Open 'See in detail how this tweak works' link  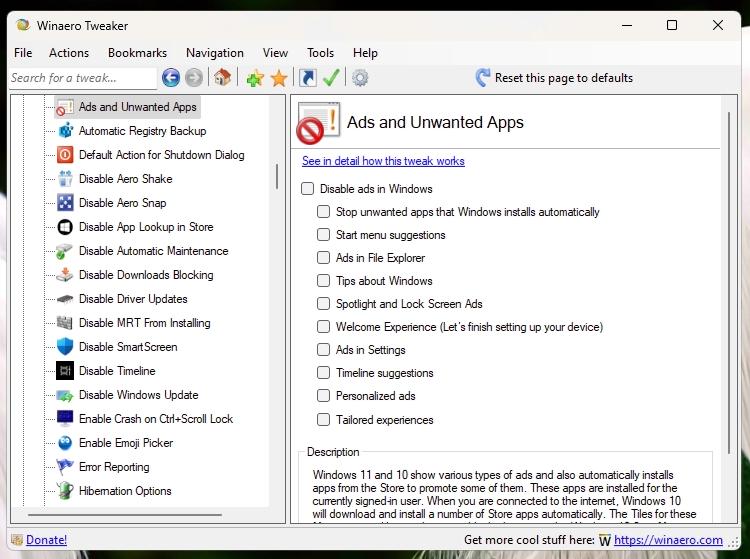pos(383,161)
